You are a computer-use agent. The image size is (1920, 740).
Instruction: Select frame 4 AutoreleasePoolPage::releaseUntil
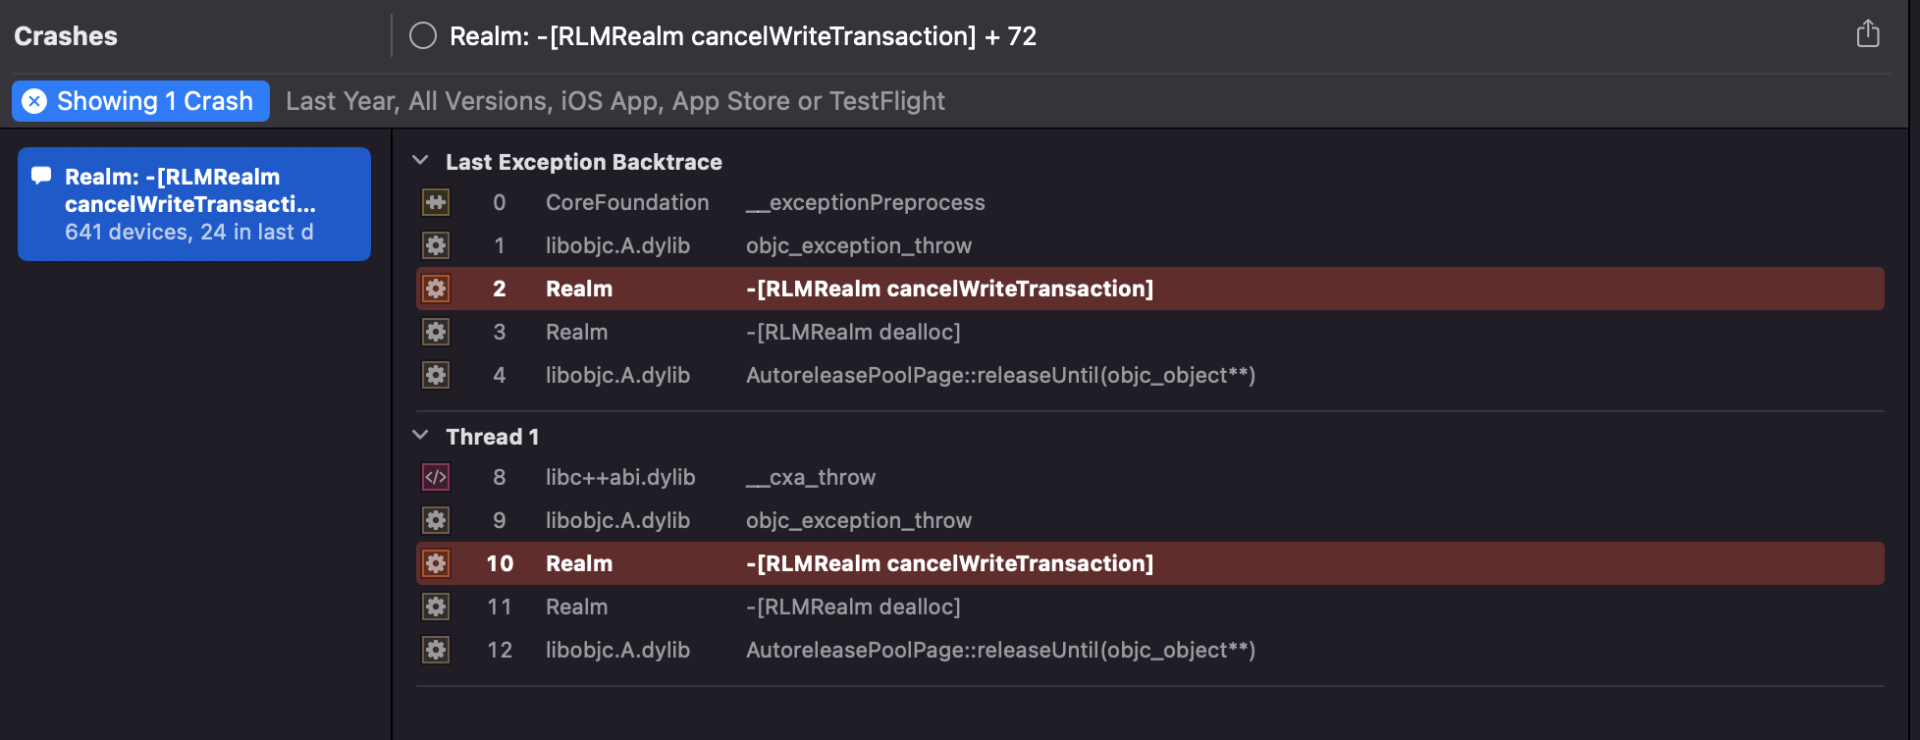[1150, 375]
